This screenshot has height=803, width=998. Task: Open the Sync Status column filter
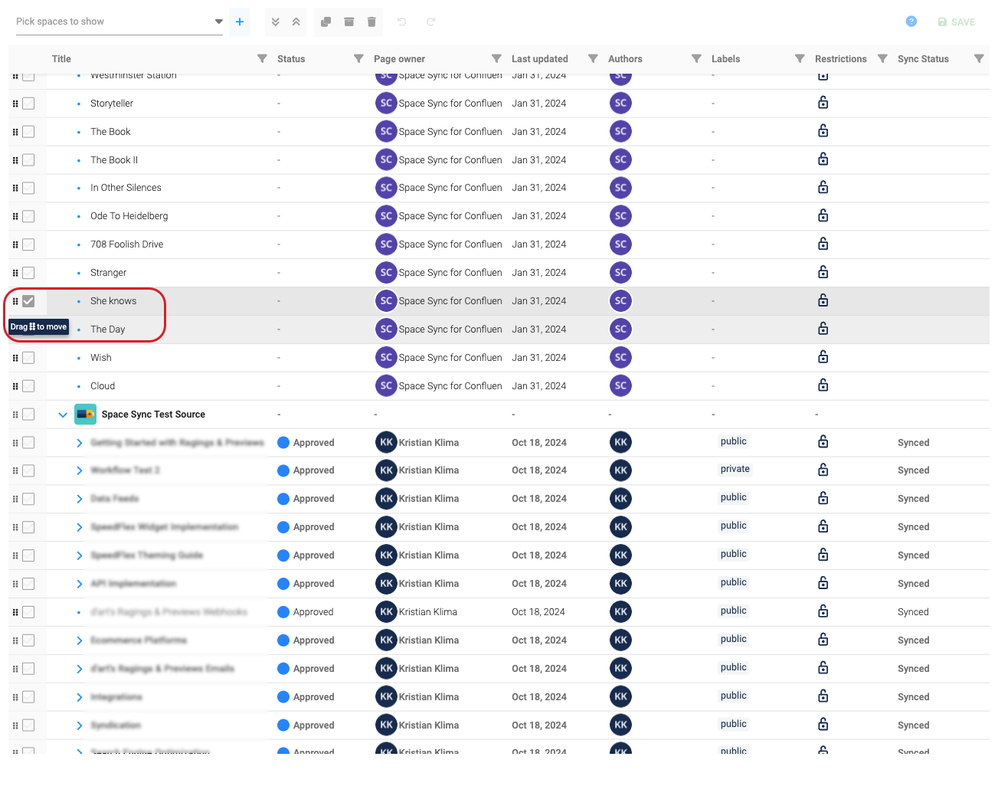click(979, 59)
